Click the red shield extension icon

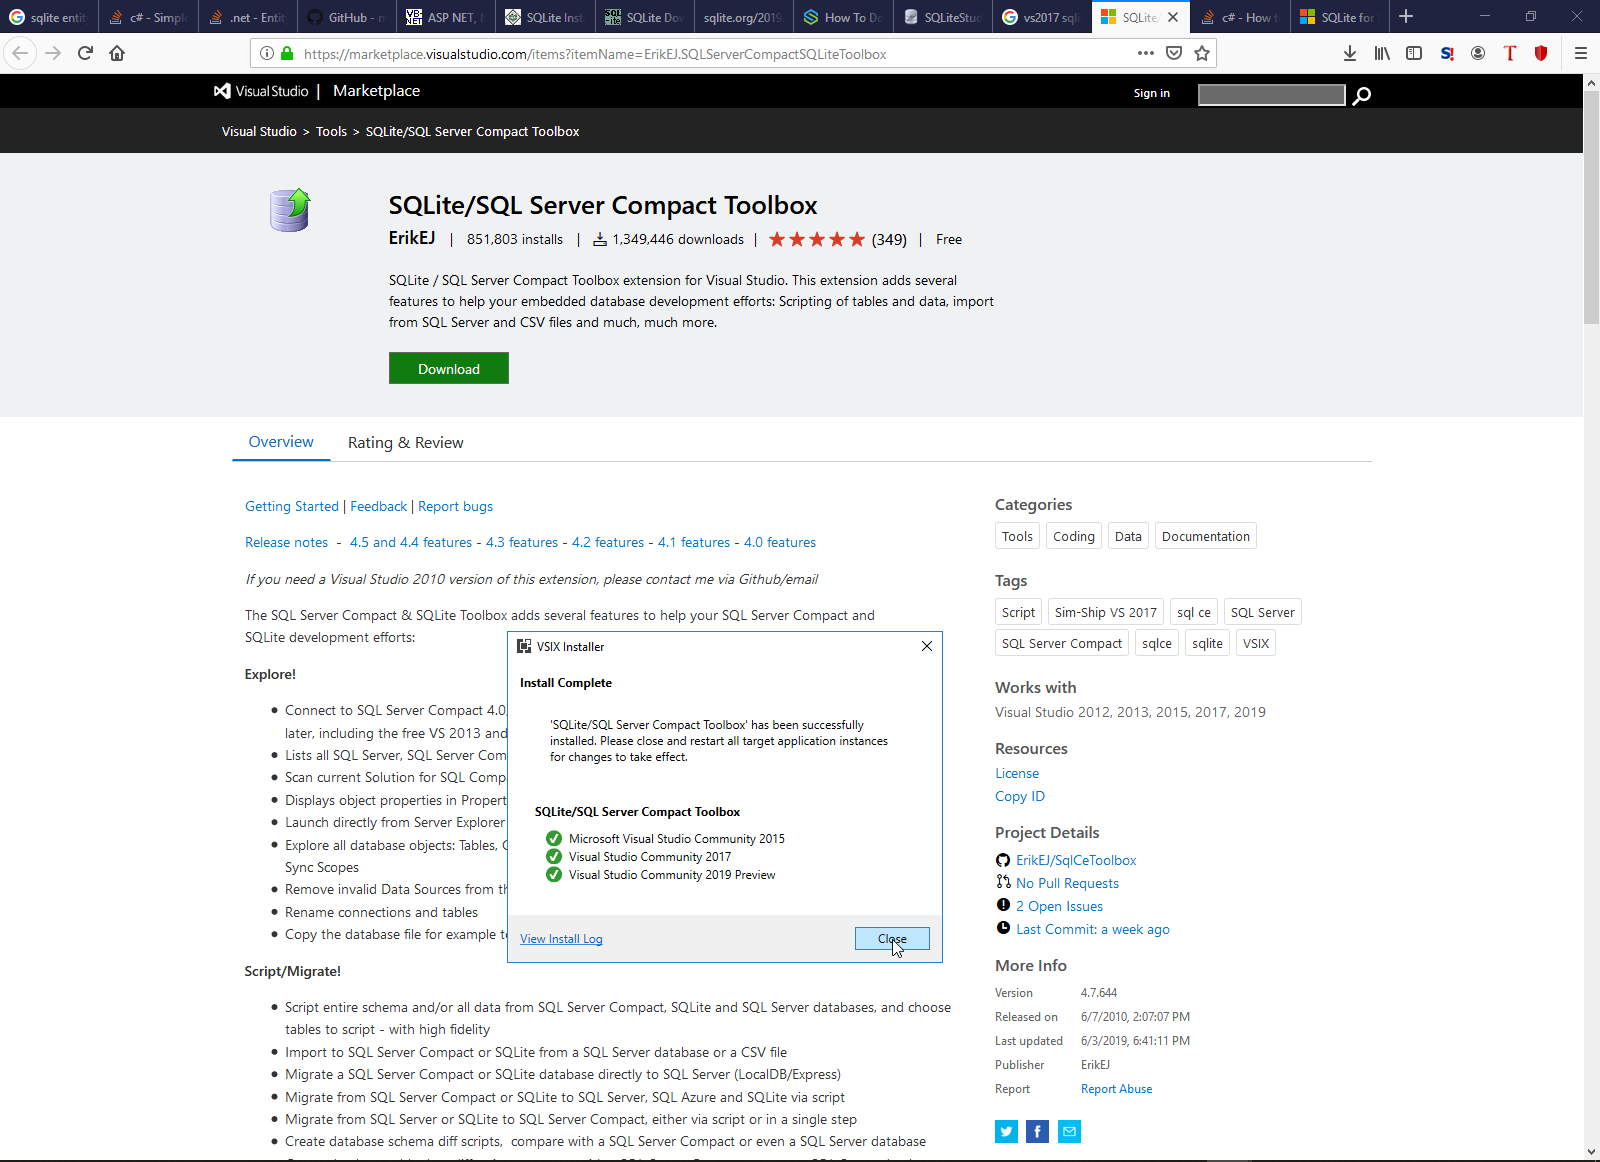coord(1541,53)
